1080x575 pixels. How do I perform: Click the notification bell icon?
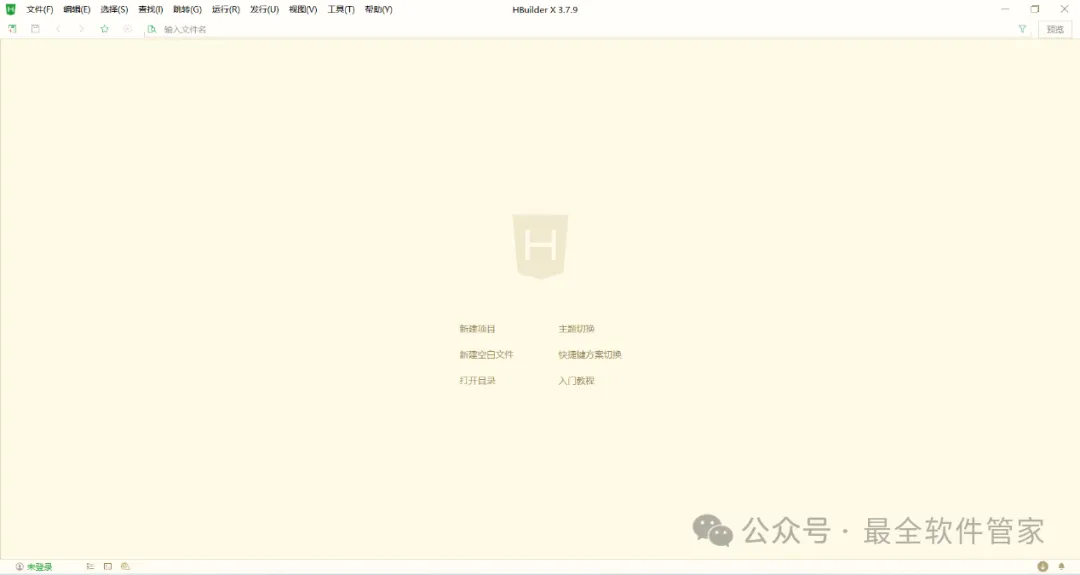[x=1061, y=567]
